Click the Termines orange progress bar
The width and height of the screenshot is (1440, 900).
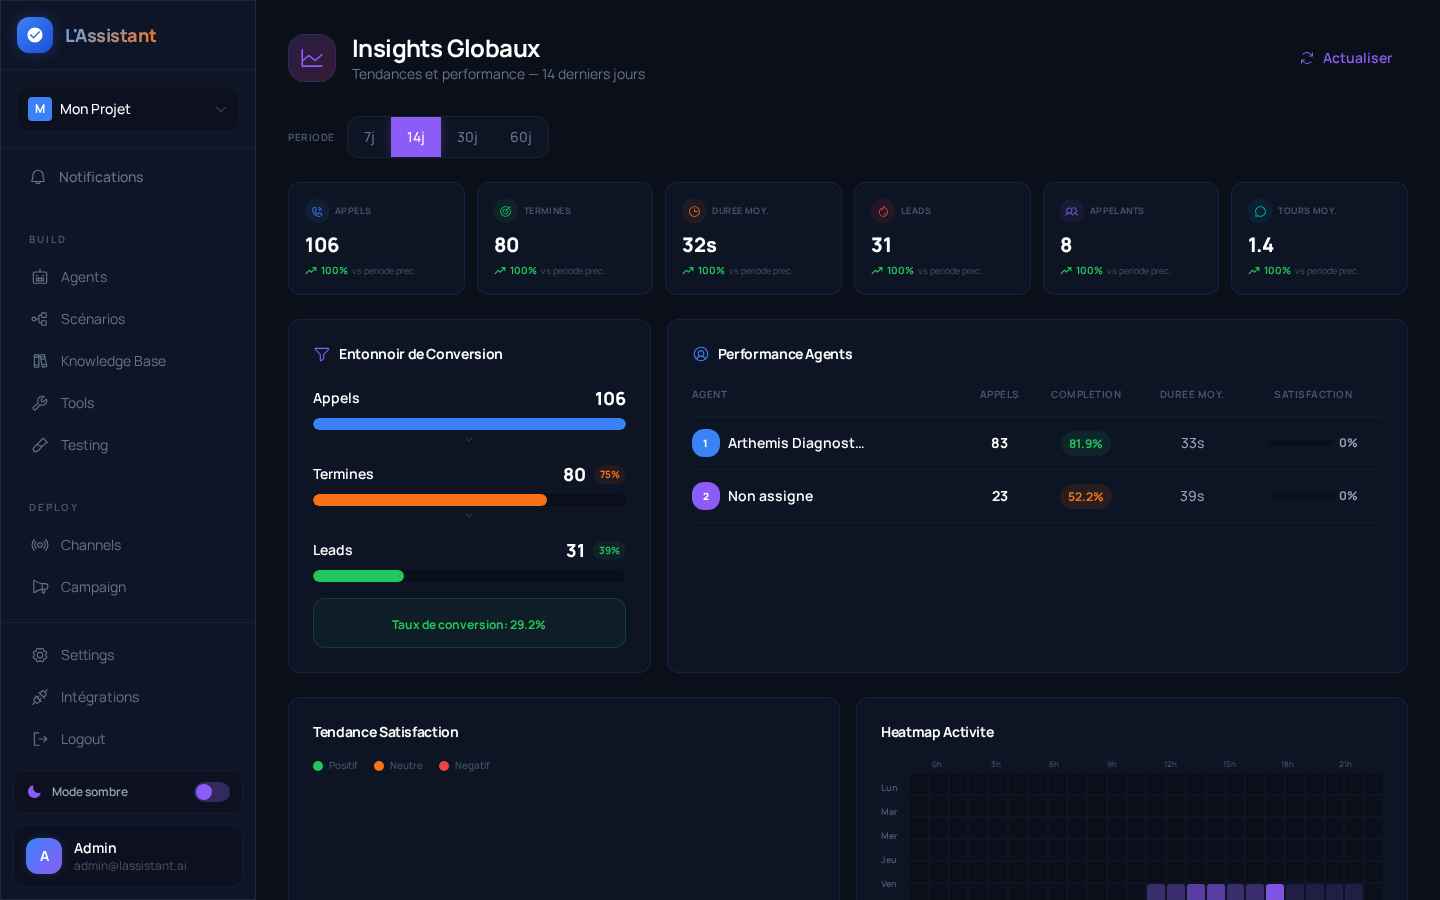430,500
